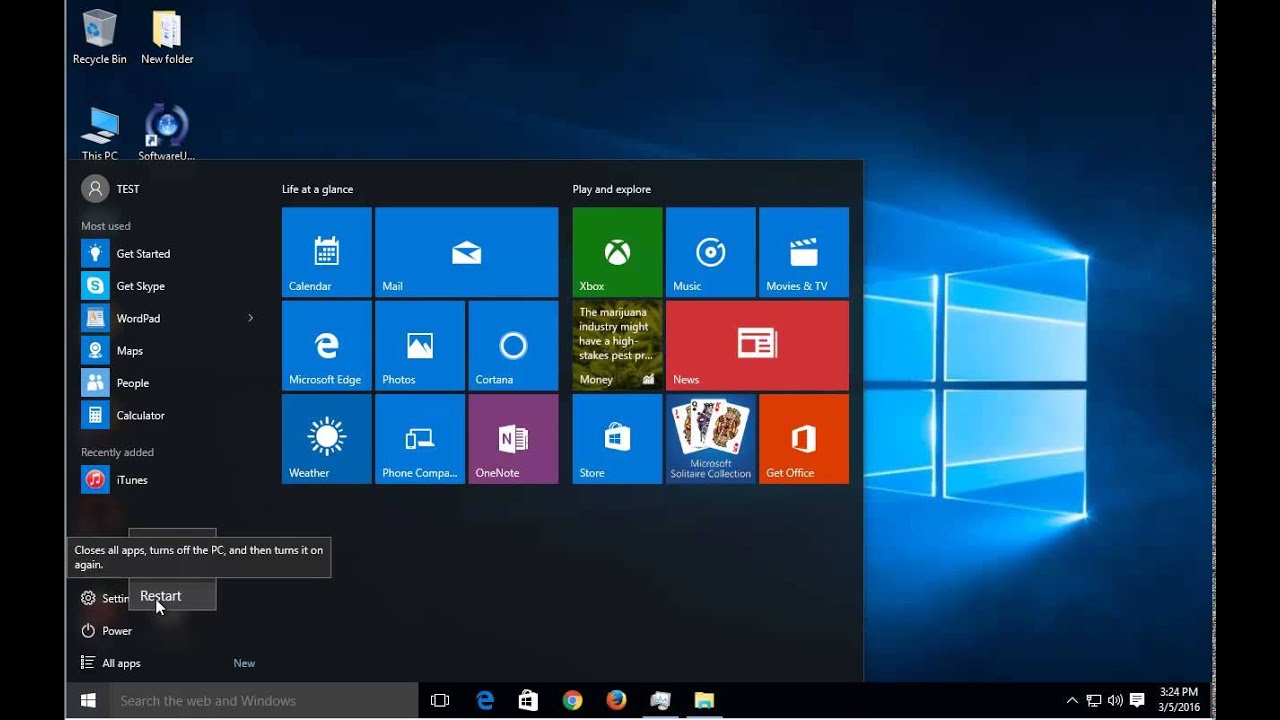Open the Phone Companion tile

tap(420, 439)
